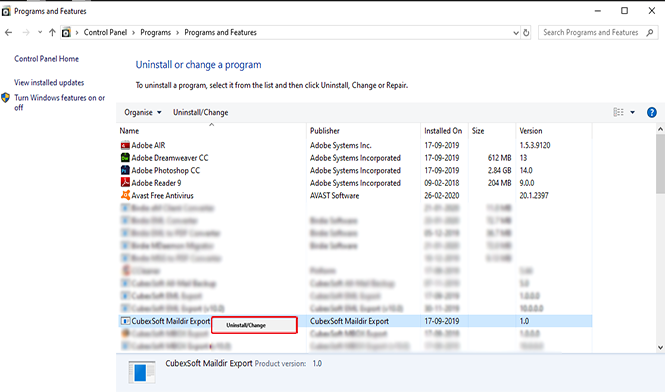The height and width of the screenshot is (392, 665).
Task: Click the Adobe Reader 9 icon
Action: coord(125,183)
